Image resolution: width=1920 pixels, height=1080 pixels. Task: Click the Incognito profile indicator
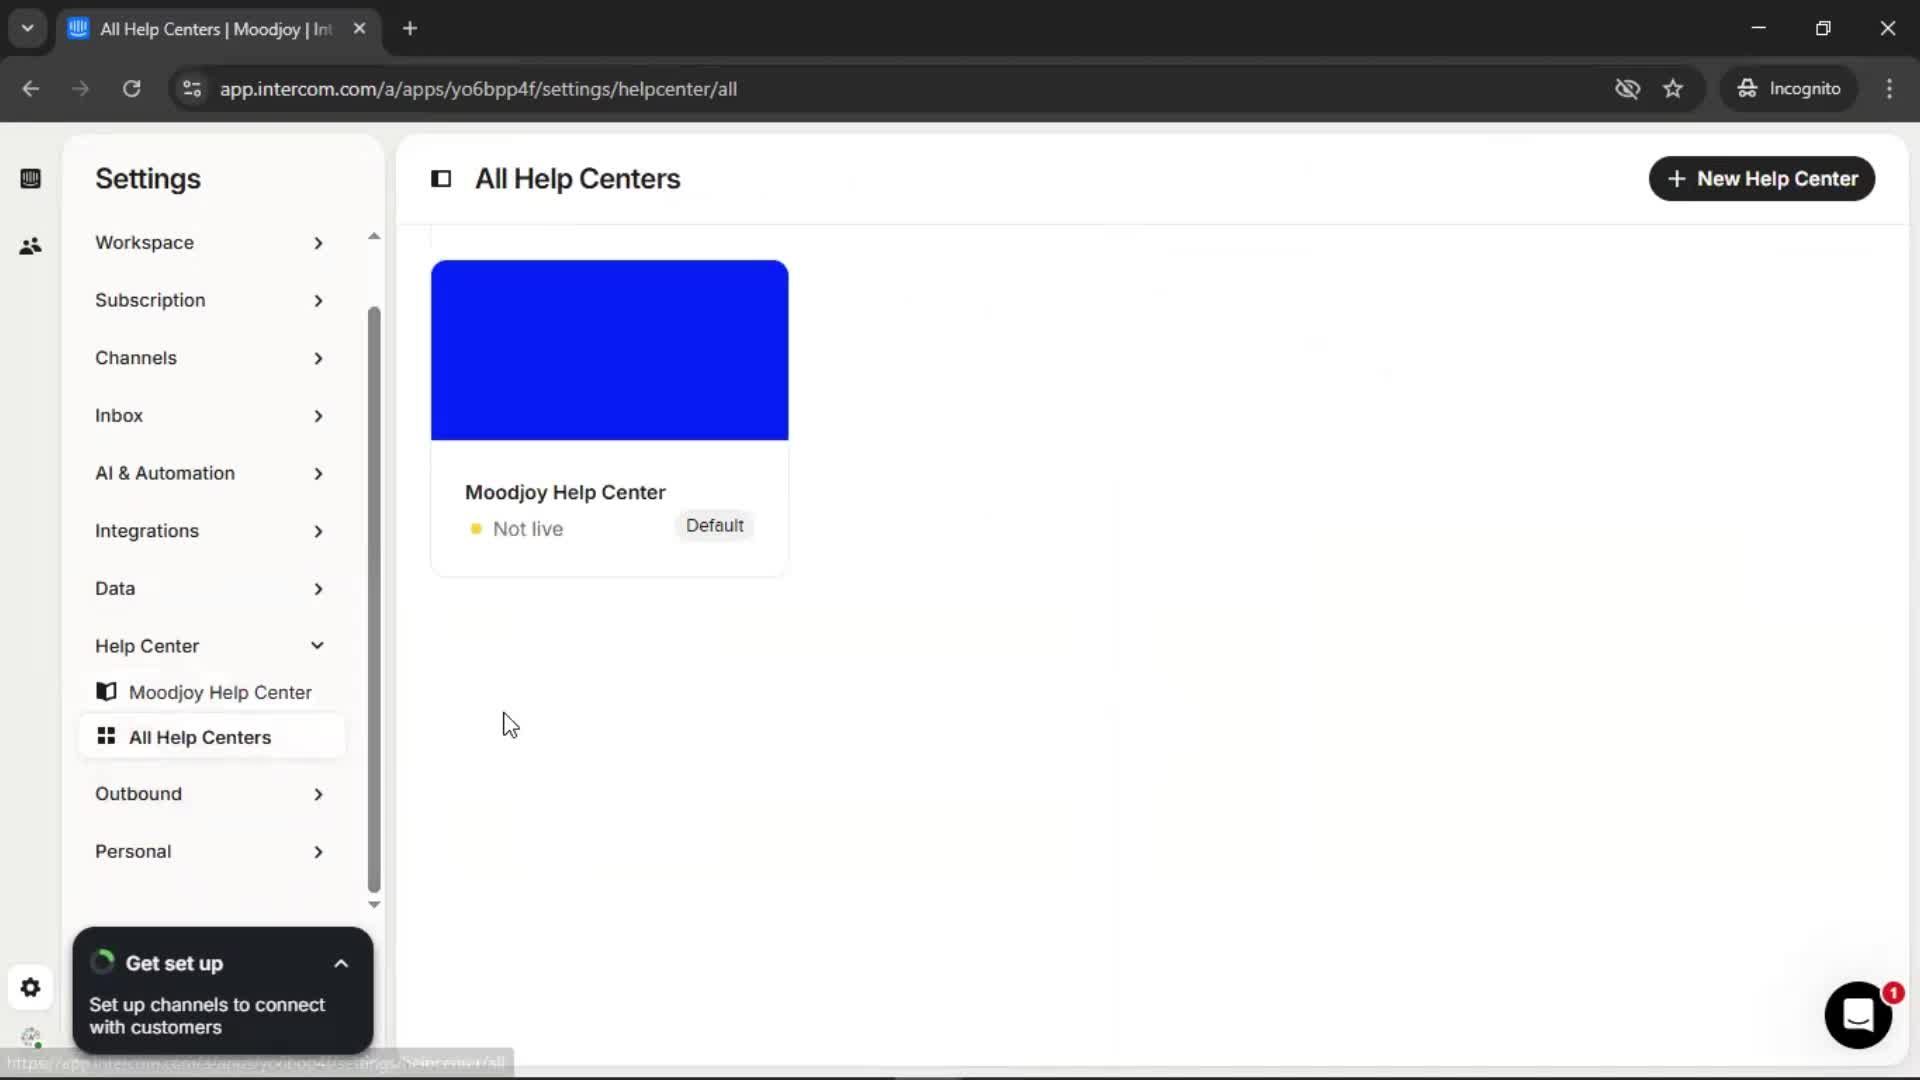[x=1789, y=89]
